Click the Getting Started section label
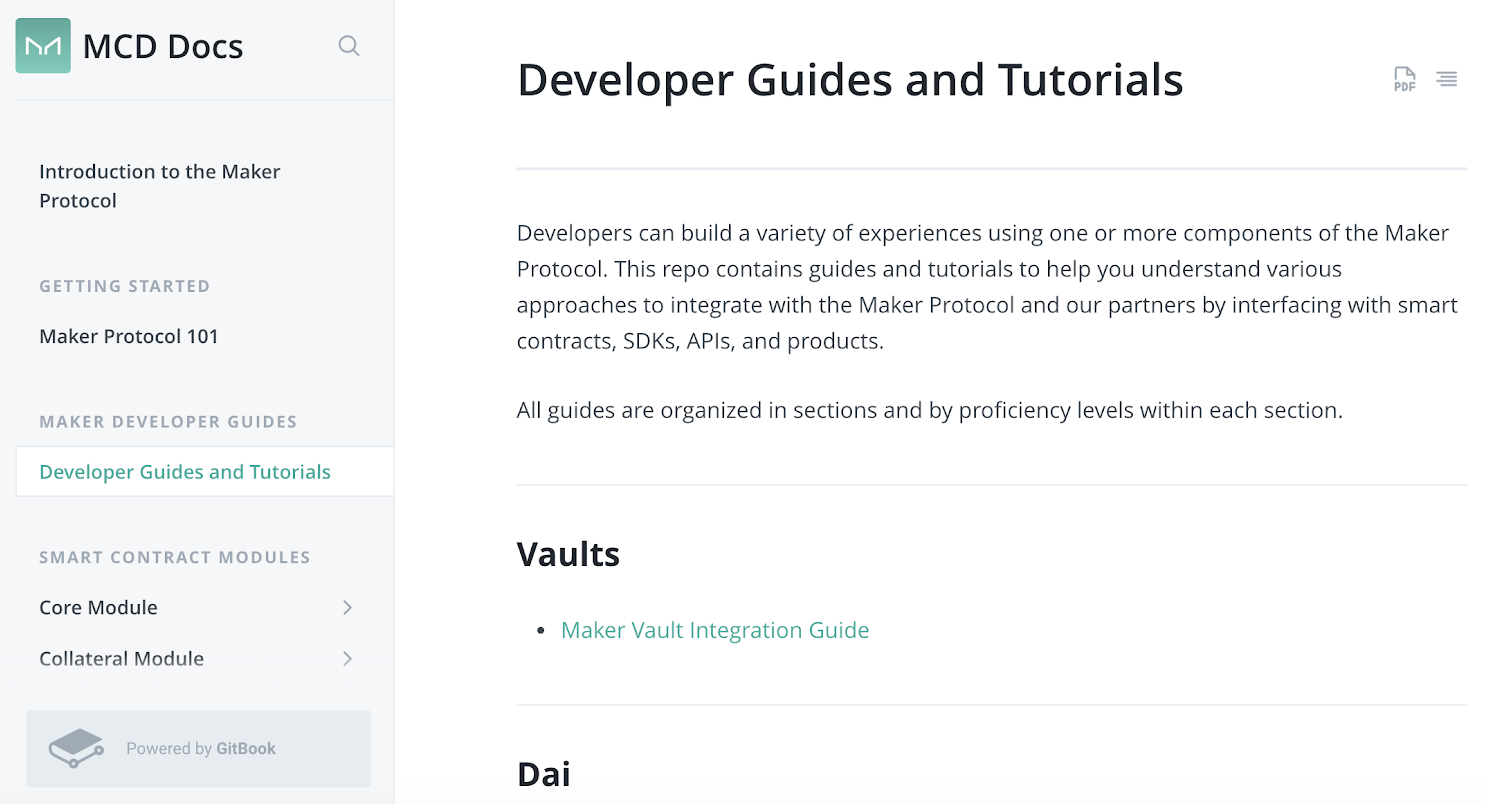Viewport: 1485px width, 804px height. 124,286
